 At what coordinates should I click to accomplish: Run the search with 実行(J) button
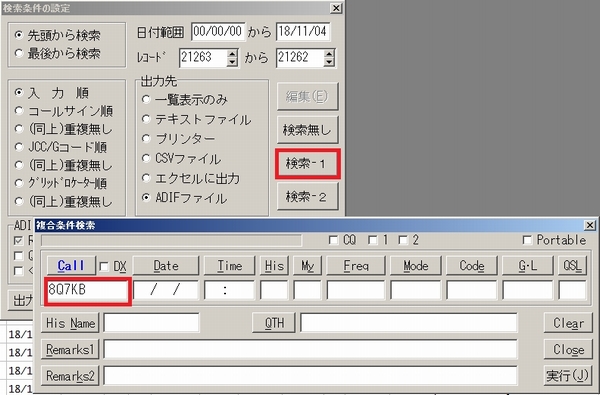pyautogui.click(x=568, y=375)
